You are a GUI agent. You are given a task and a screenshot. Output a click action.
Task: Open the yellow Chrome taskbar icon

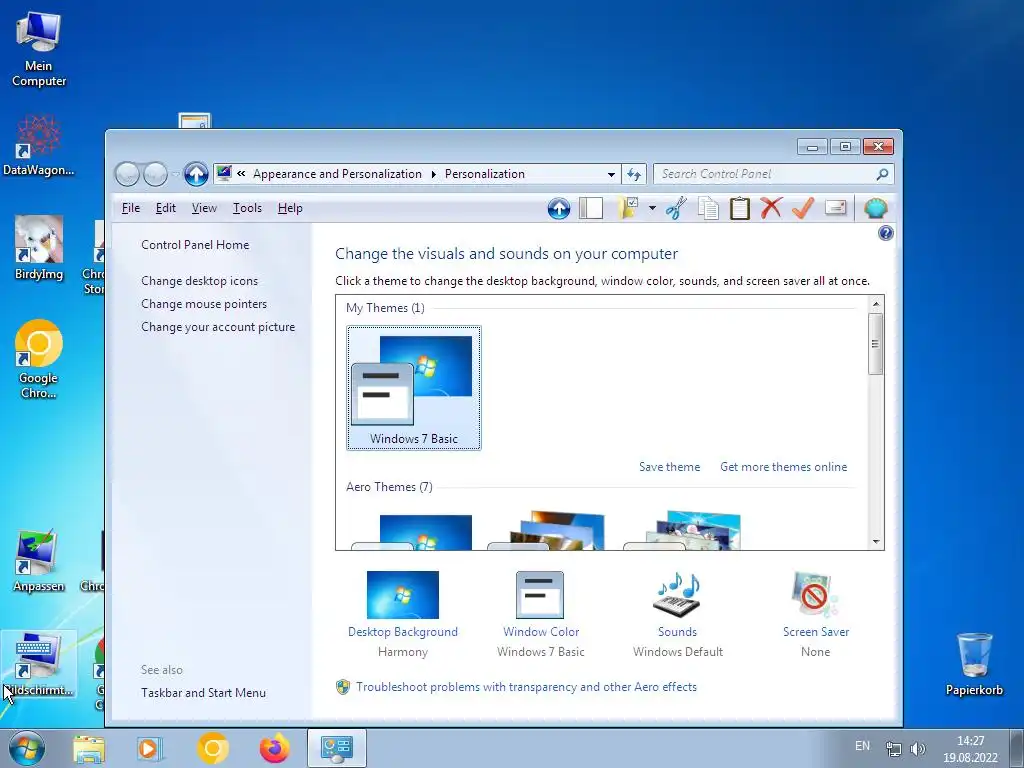coord(212,748)
